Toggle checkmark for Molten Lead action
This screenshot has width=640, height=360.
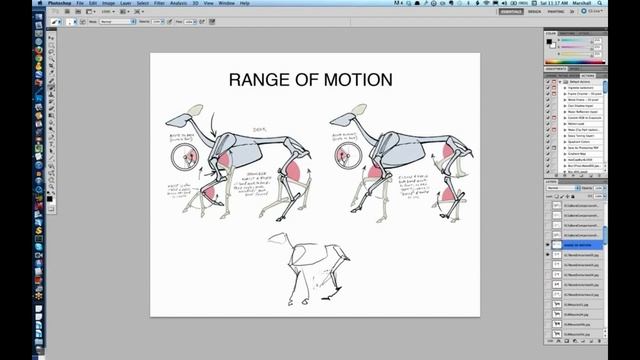pos(548,124)
